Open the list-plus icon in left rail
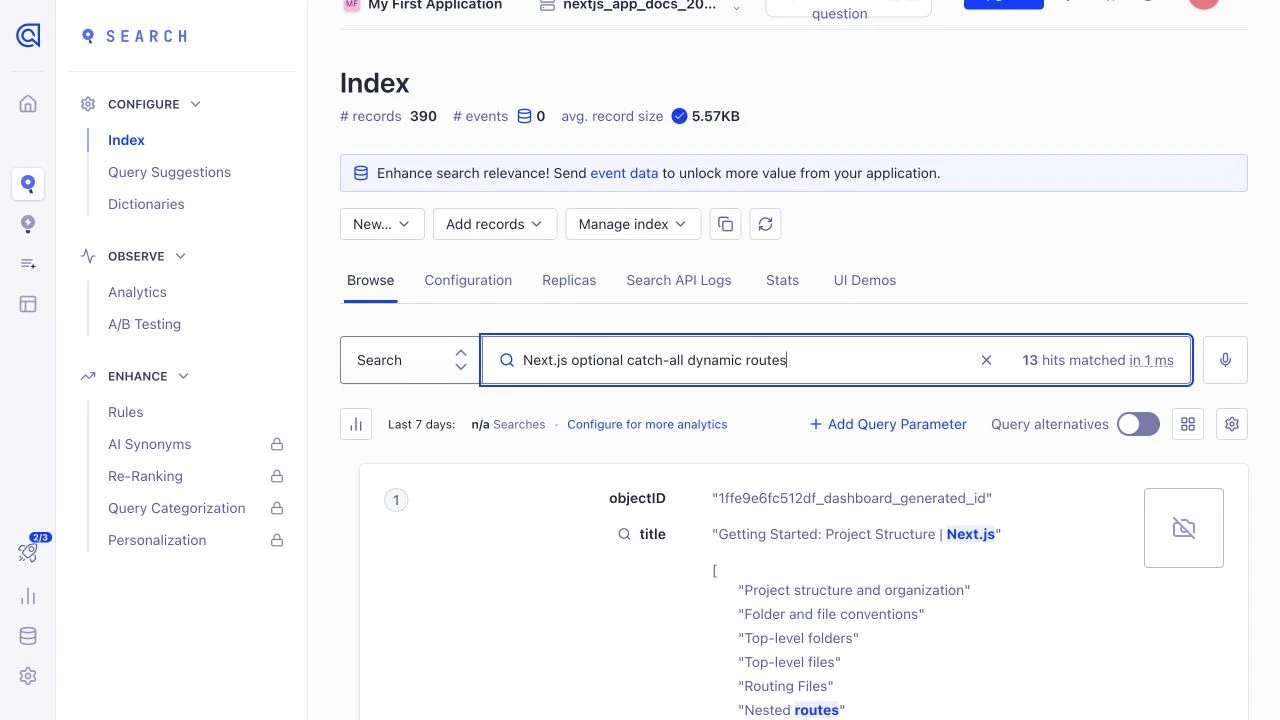The width and height of the screenshot is (1280, 720). tap(28, 264)
